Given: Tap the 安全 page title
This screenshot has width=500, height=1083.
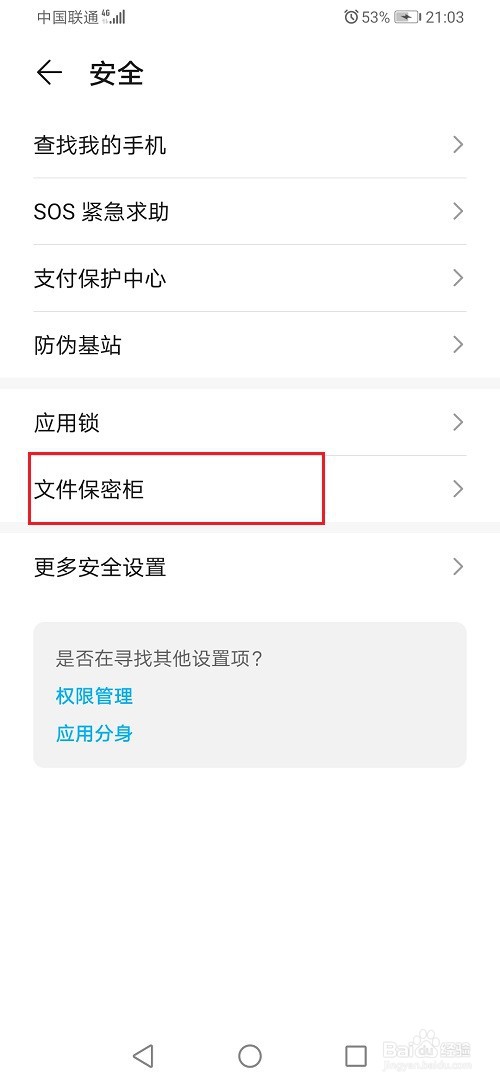Looking at the screenshot, I should point(116,74).
